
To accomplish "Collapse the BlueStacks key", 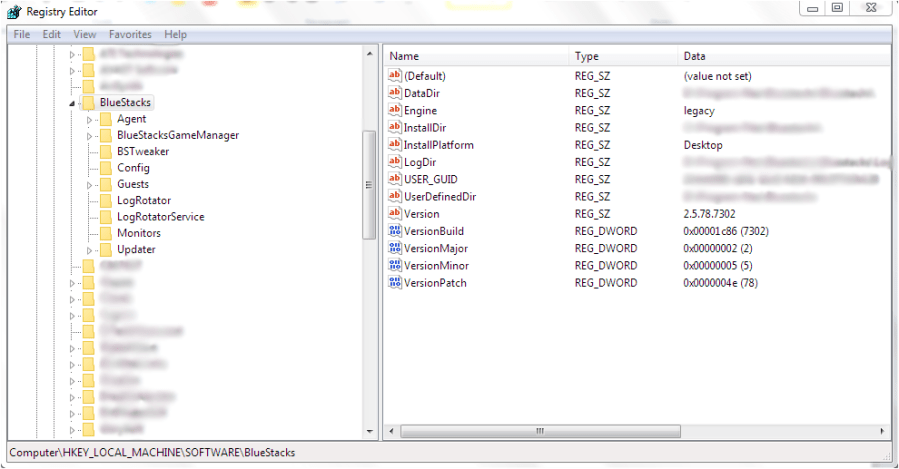I will click(x=72, y=103).
